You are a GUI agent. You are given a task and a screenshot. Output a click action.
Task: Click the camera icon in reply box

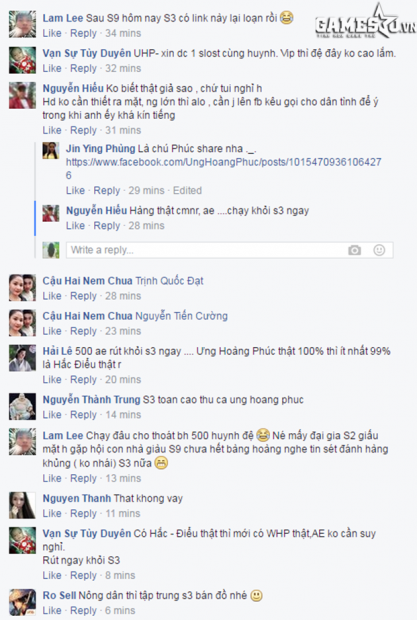point(355,250)
